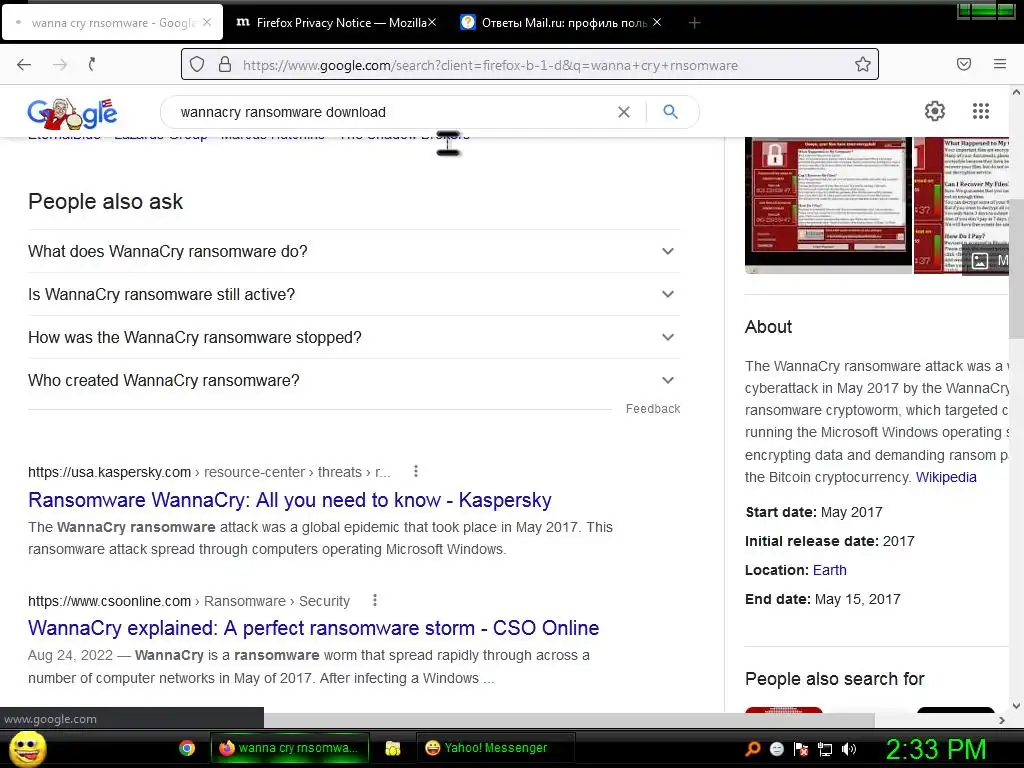Open the Earth location link
The height and width of the screenshot is (768, 1024).
coord(829,570)
